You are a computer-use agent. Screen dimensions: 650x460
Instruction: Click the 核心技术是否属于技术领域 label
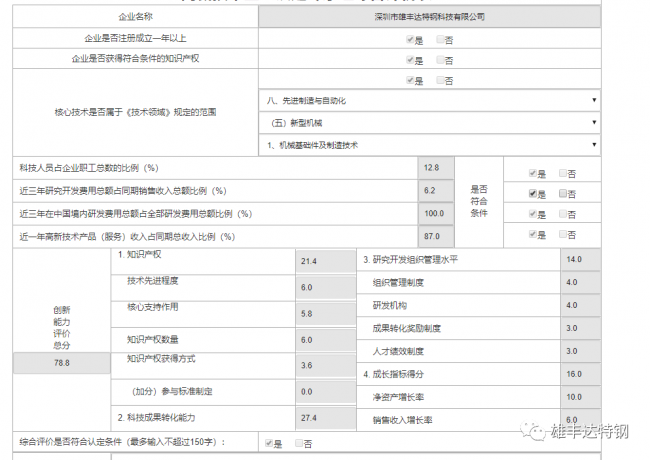pos(135,112)
